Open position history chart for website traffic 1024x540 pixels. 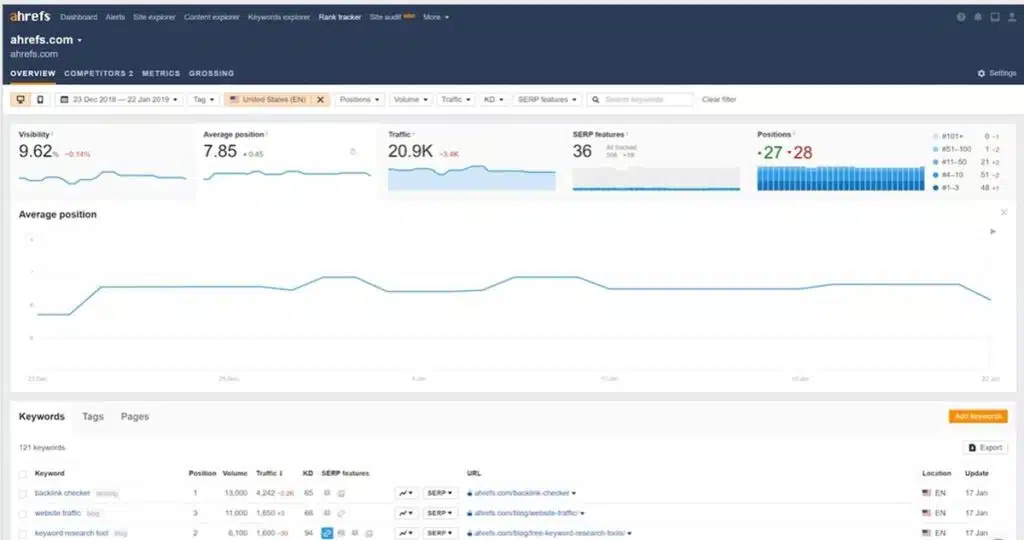click(x=406, y=513)
